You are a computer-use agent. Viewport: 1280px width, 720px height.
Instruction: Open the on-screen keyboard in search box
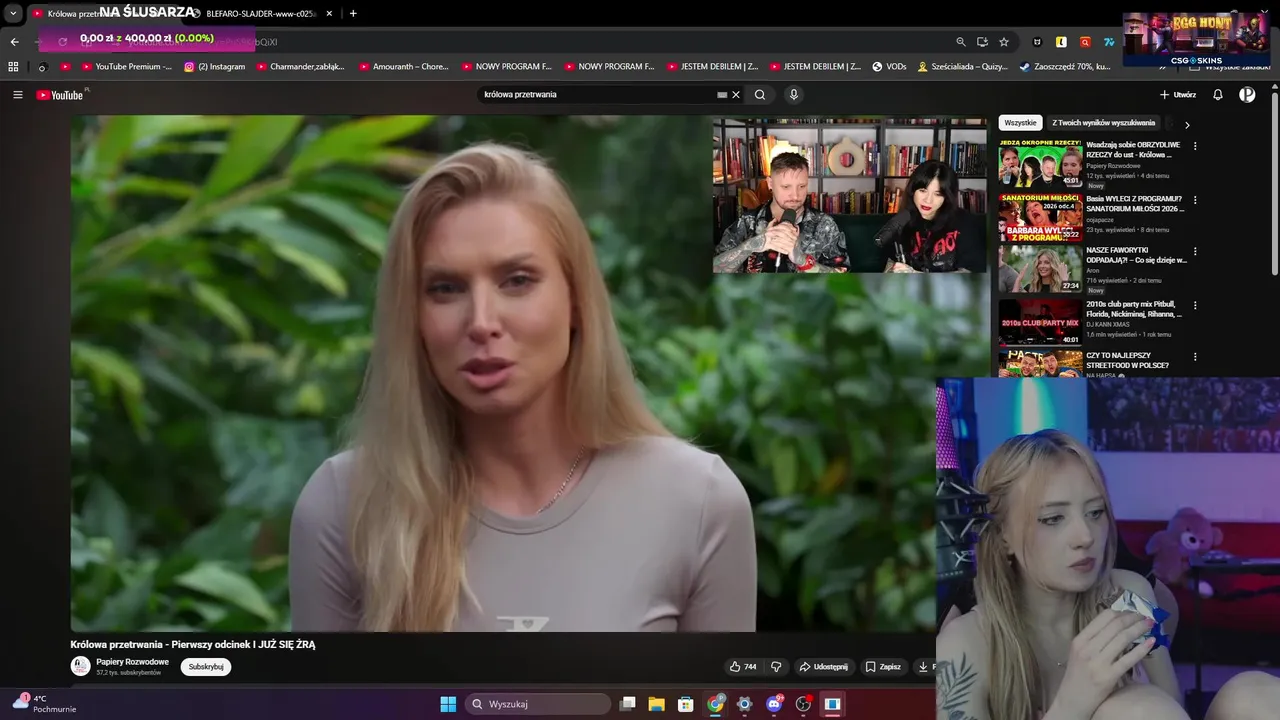(x=722, y=94)
